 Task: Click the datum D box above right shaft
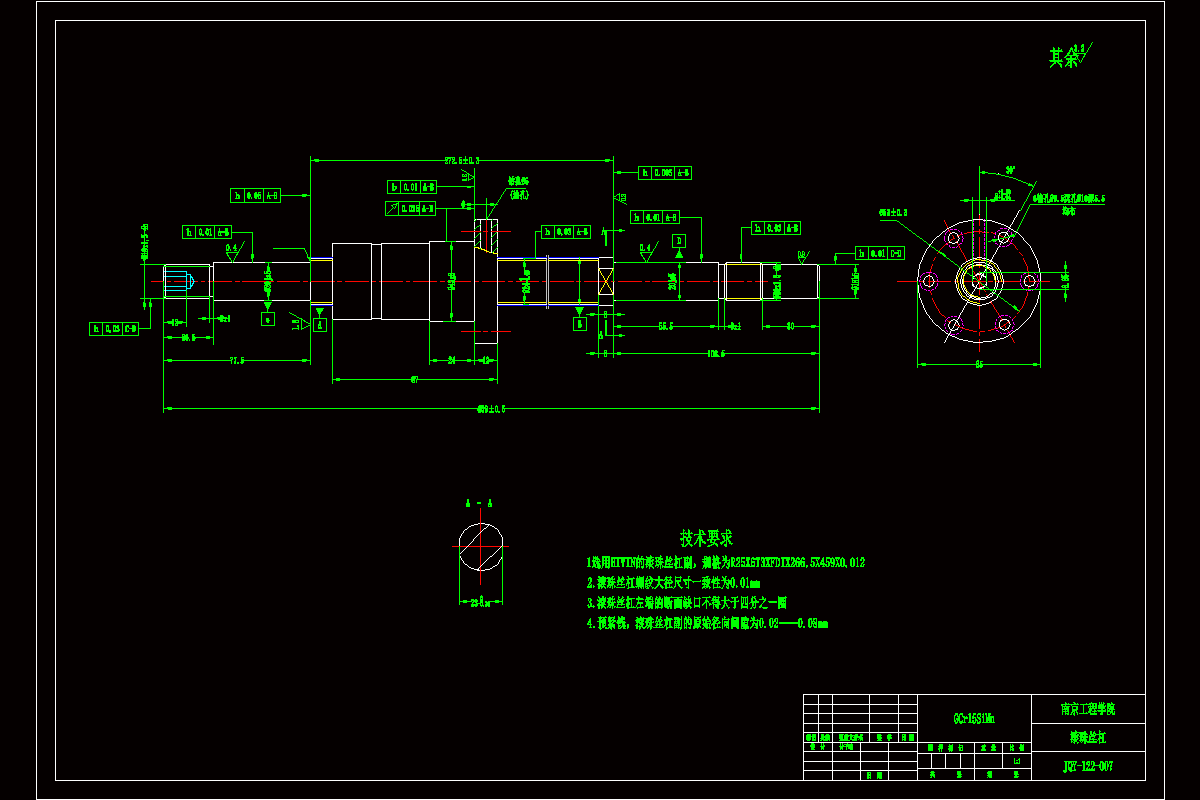[x=679, y=240]
